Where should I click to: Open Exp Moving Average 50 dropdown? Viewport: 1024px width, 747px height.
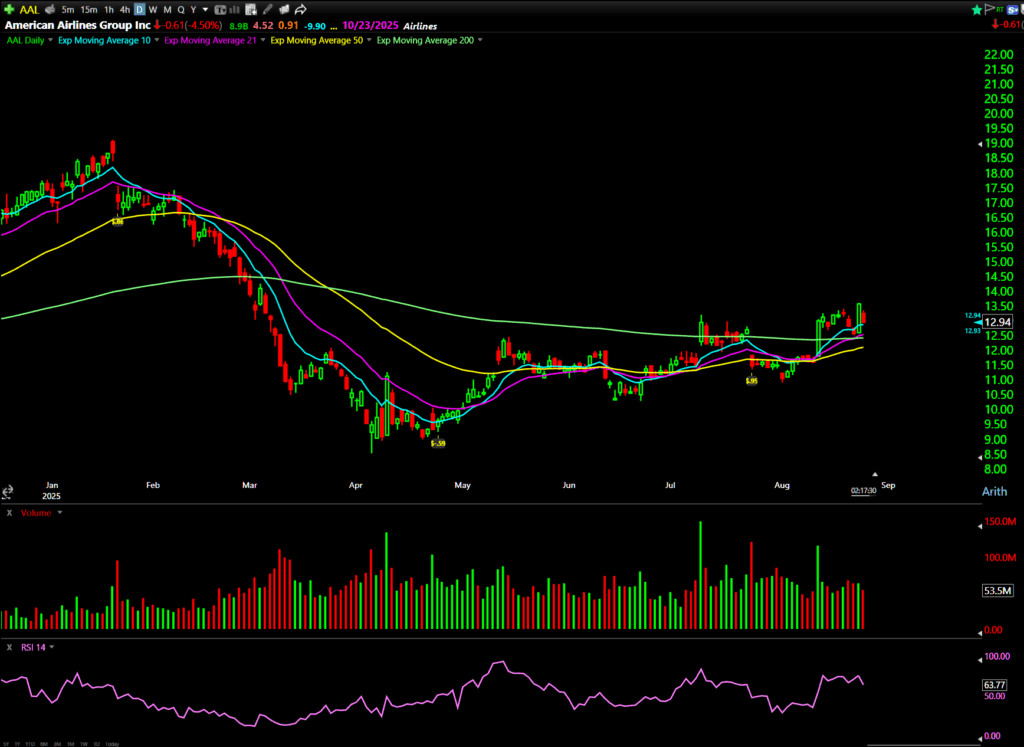coord(369,40)
